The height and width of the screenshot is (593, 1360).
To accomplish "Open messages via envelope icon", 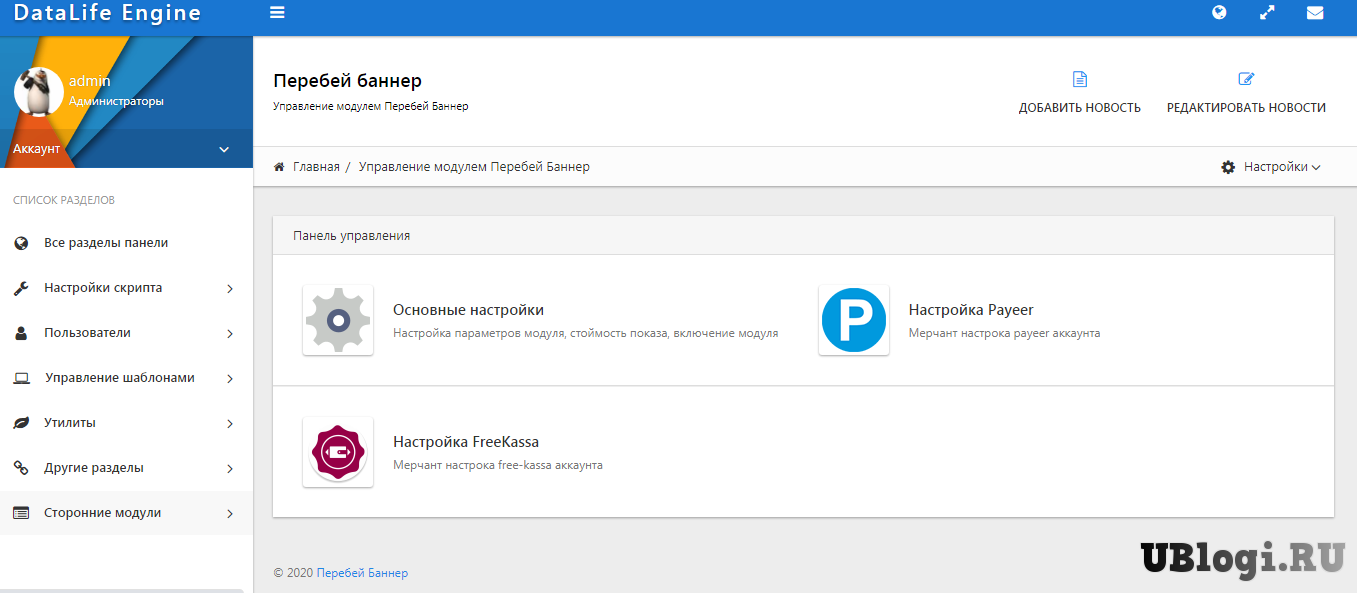I will 1315,13.
